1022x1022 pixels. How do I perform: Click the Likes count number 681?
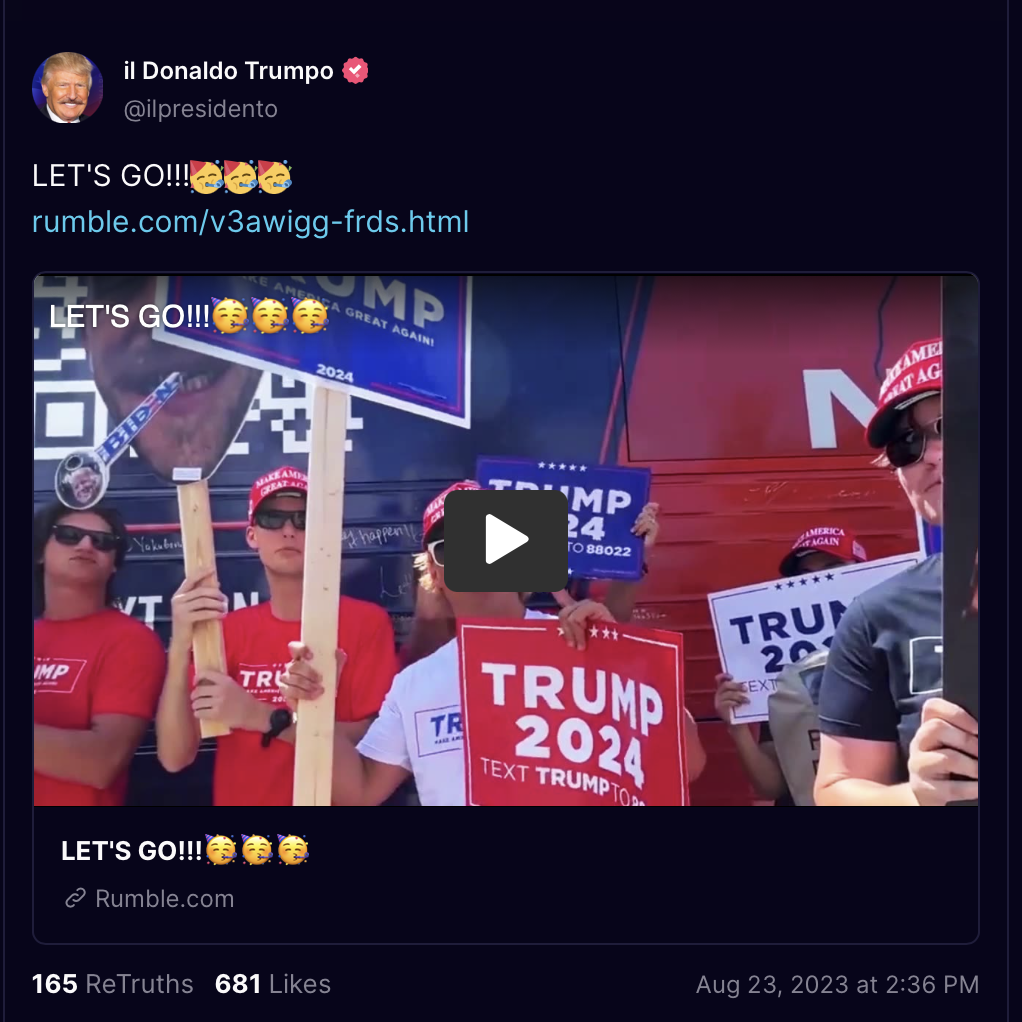(x=238, y=984)
